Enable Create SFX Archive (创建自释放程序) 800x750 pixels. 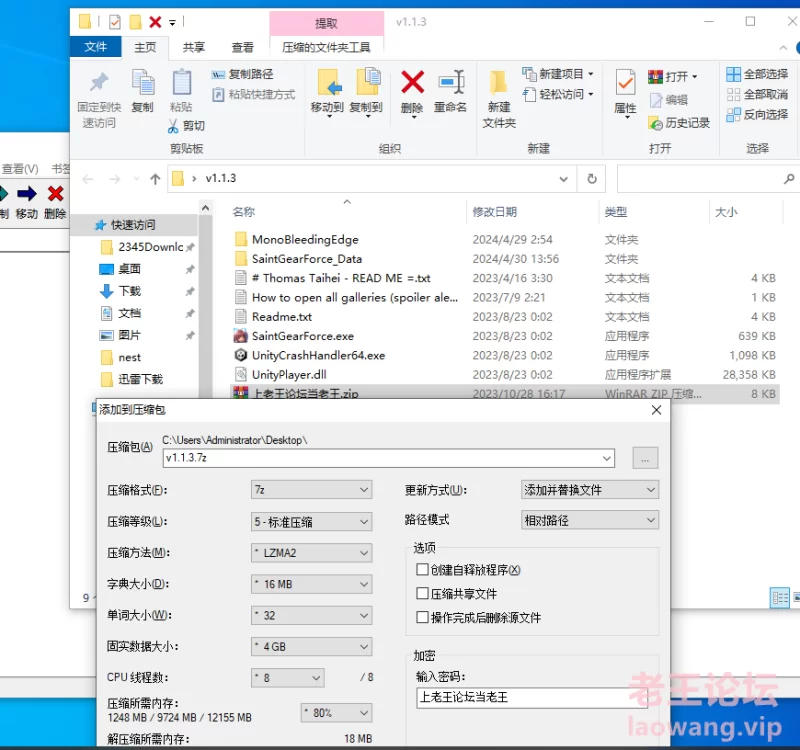tap(422, 569)
